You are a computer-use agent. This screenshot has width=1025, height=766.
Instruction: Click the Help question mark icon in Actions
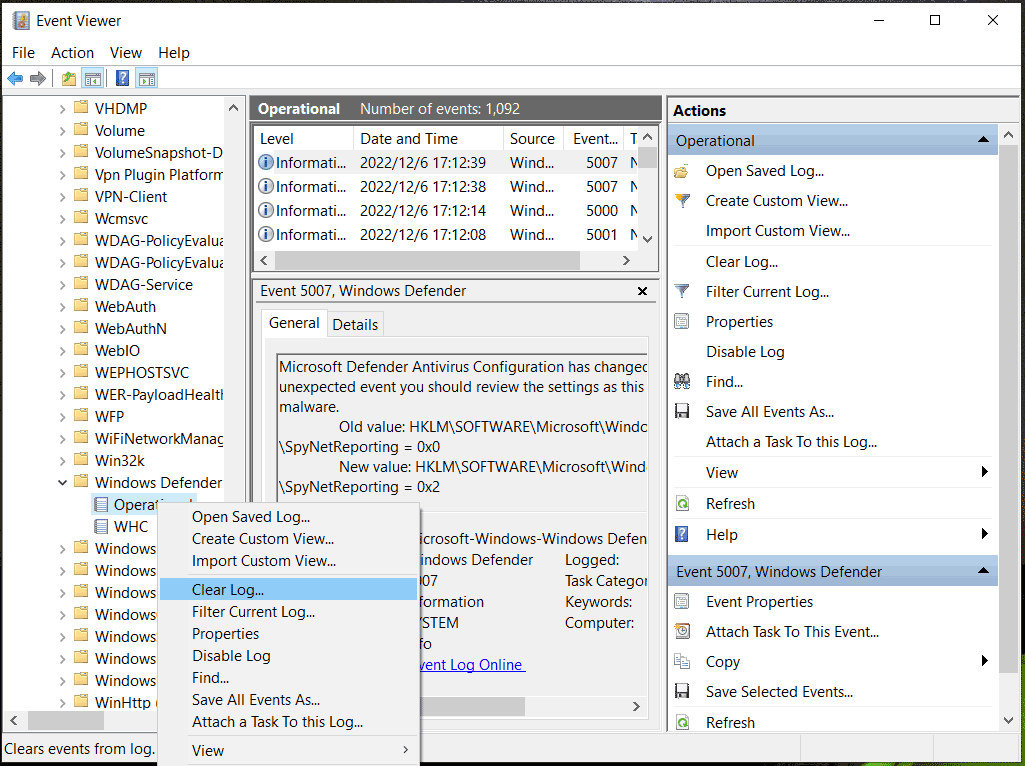(x=682, y=535)
